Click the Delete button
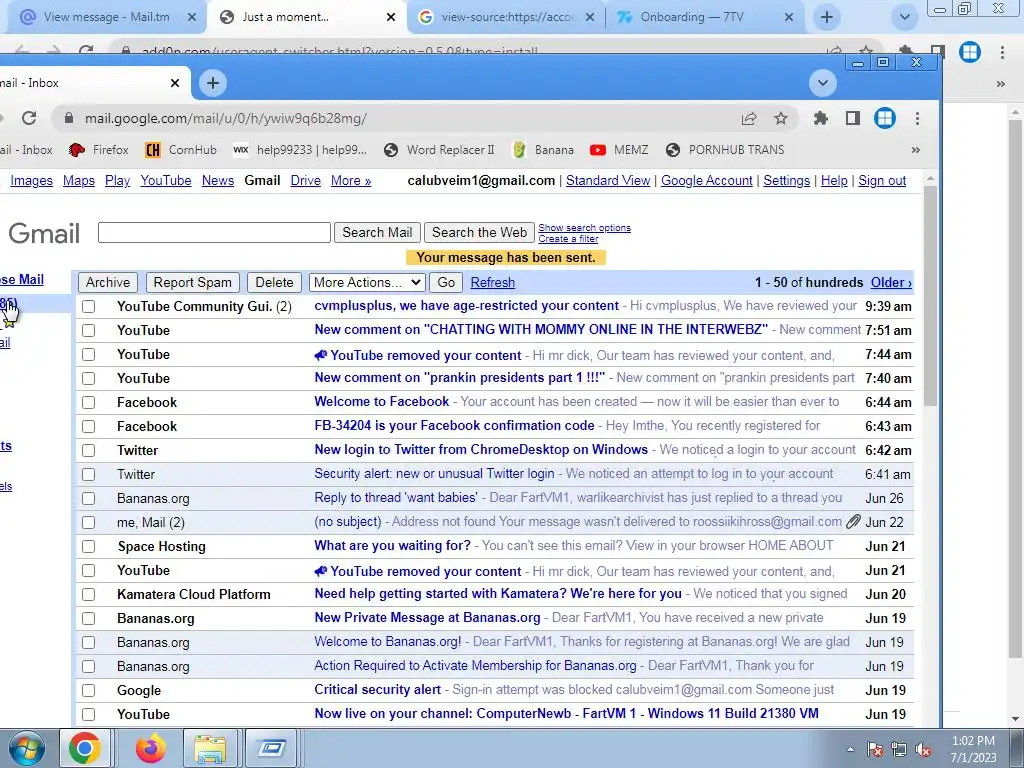 274,282
